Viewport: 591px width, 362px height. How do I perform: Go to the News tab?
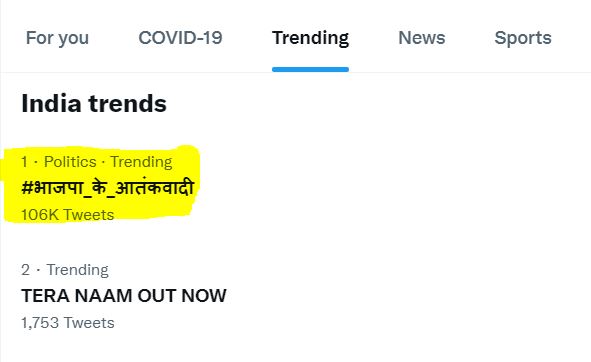(422, 38)
